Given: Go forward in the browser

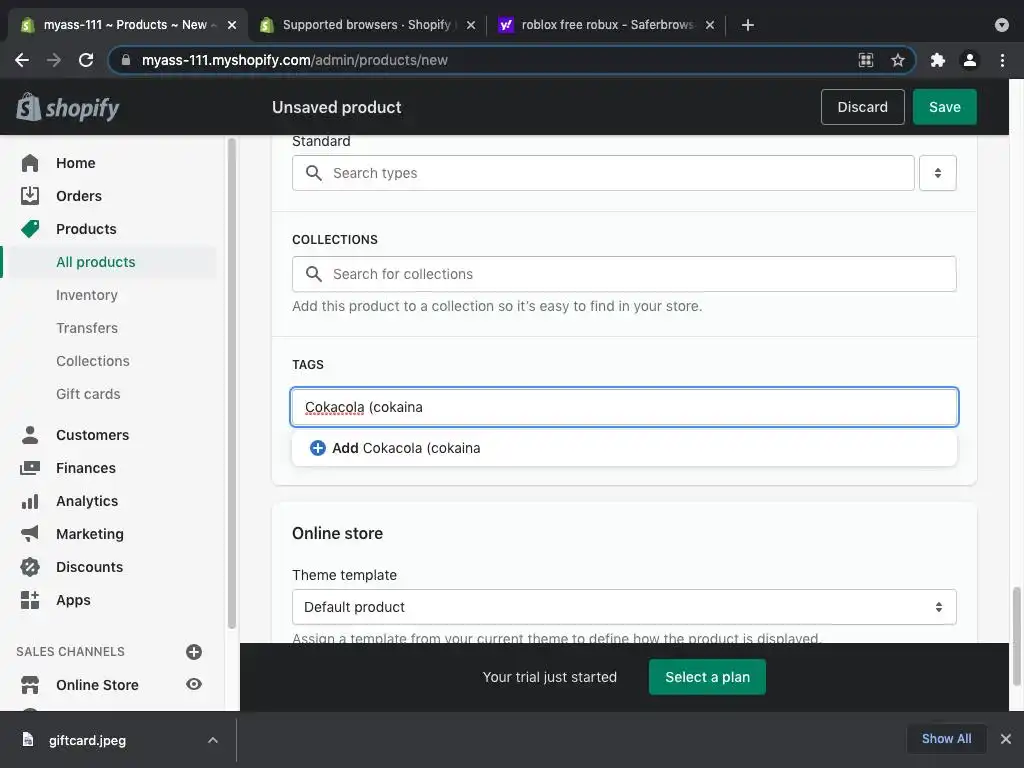Looking at the screenshot, I should [54, 60].
